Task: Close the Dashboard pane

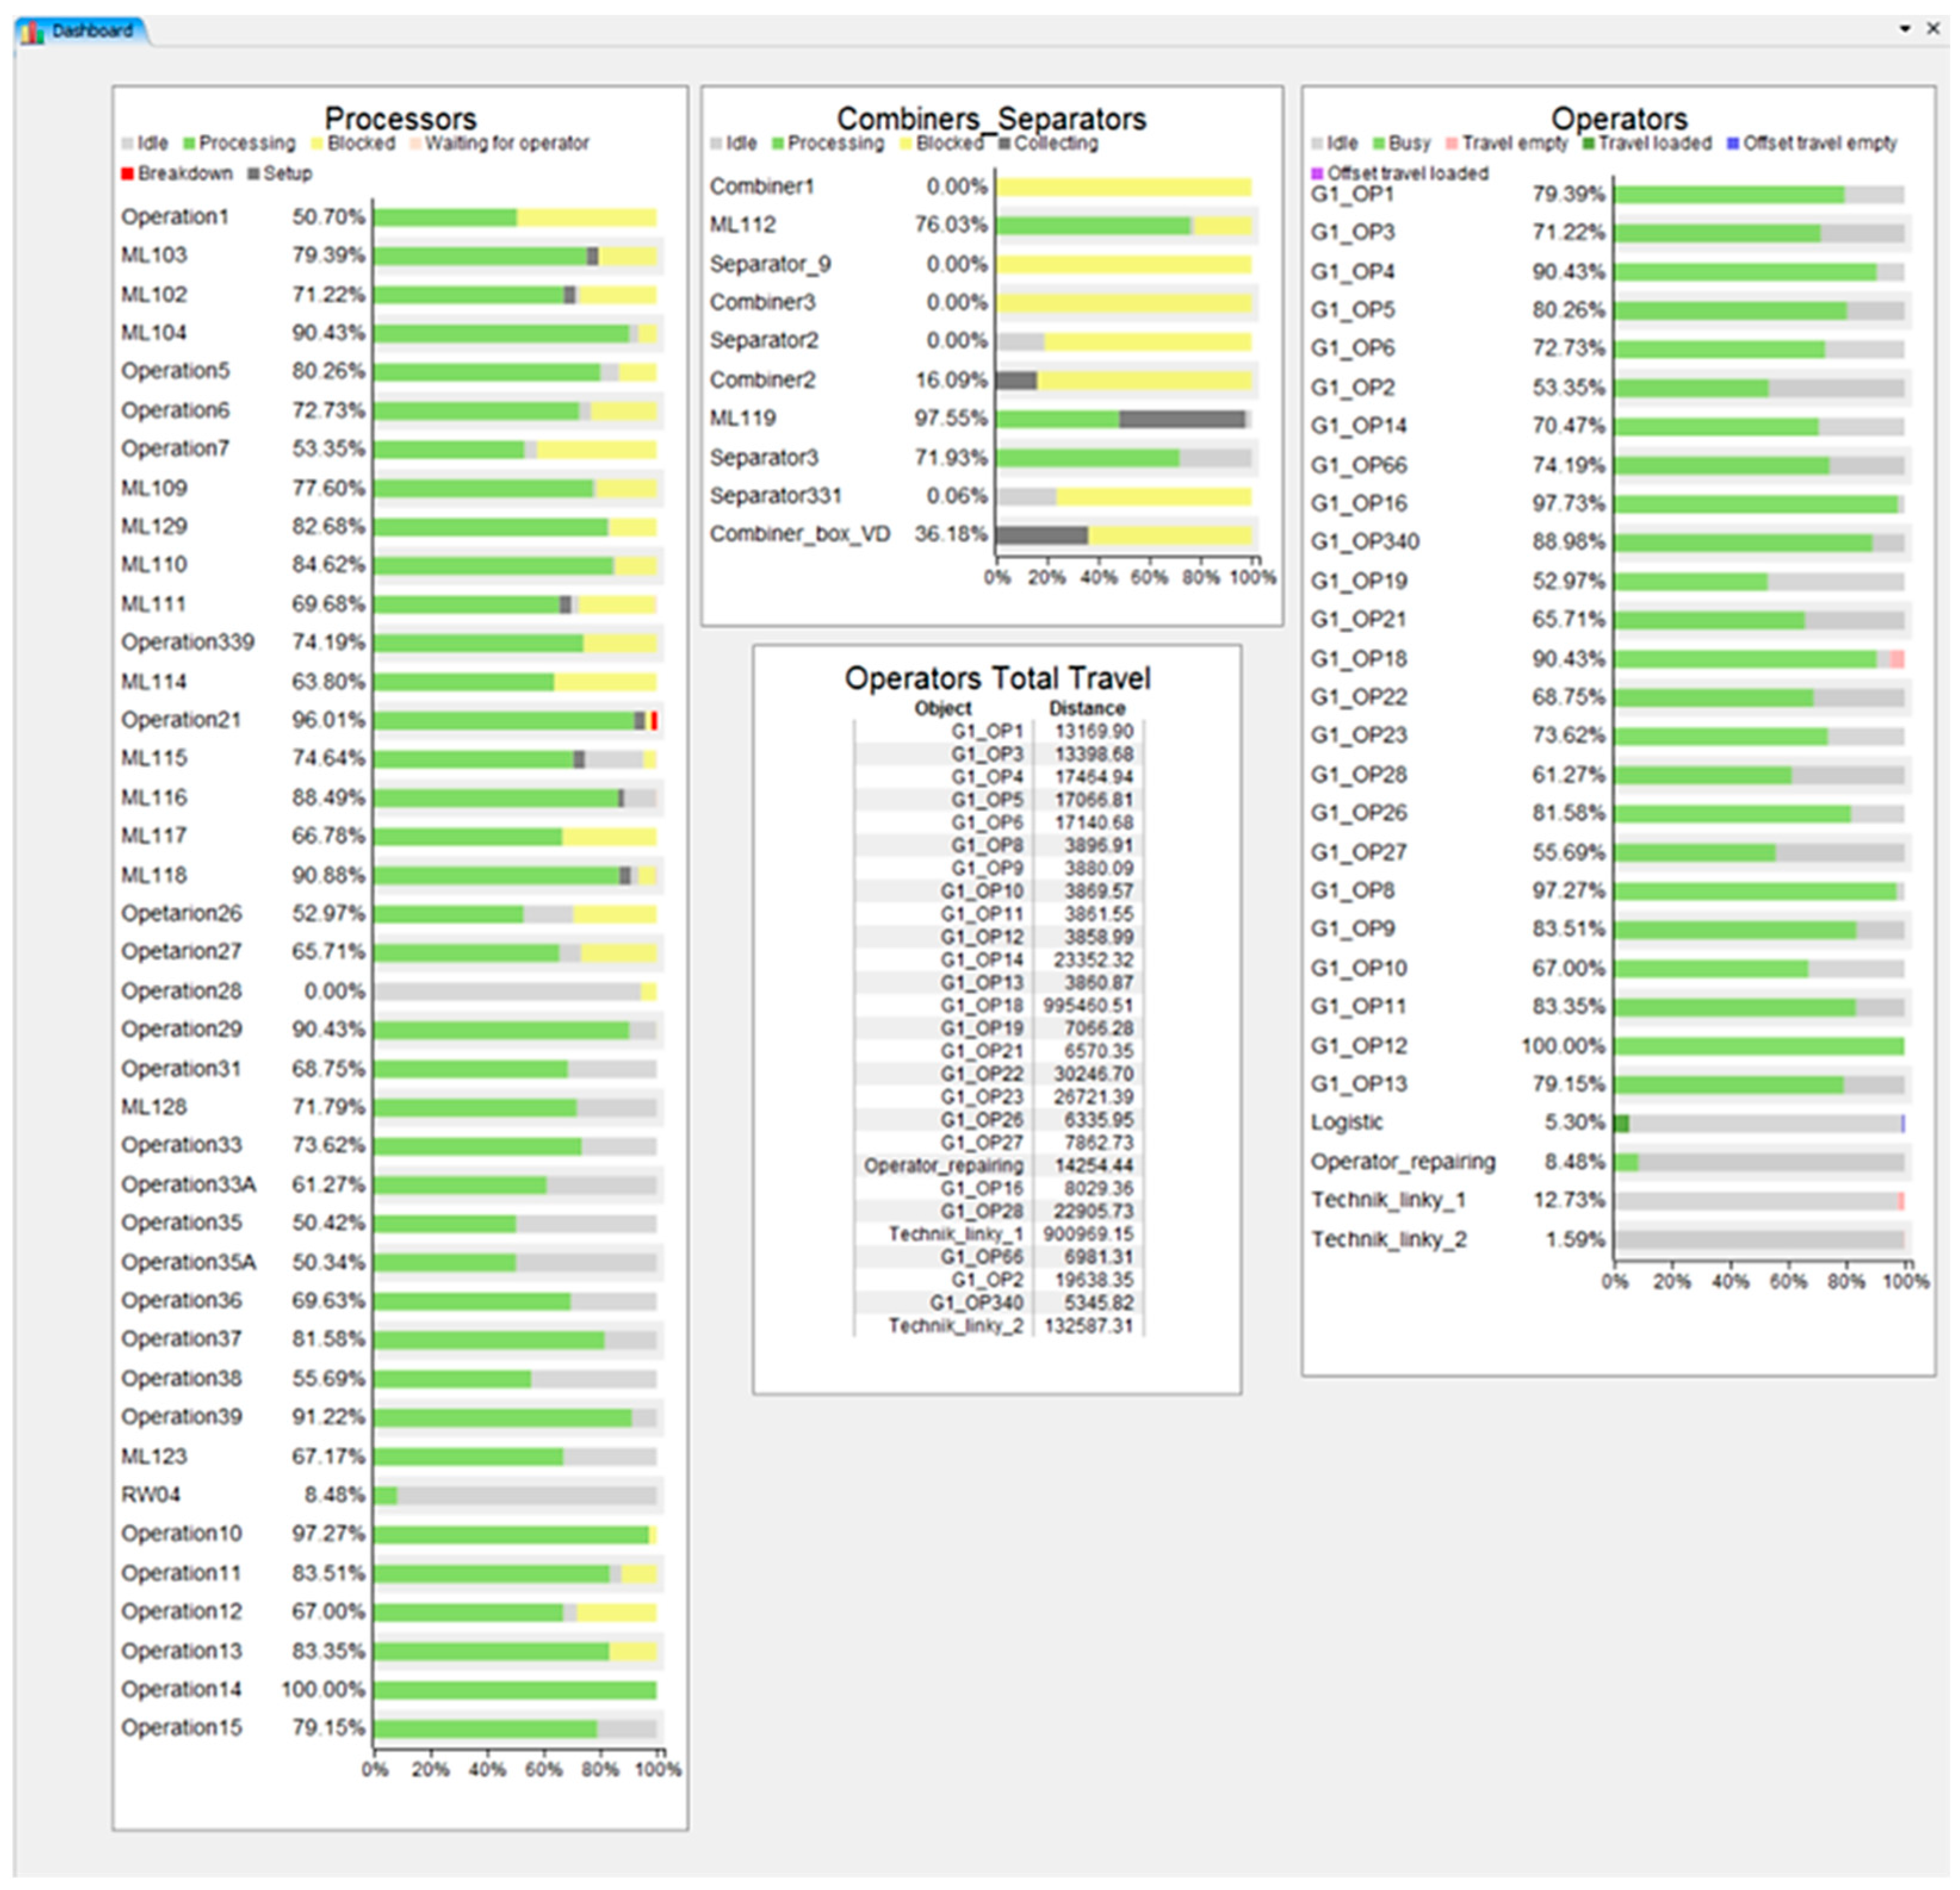Action: (x=1933, y=29)
